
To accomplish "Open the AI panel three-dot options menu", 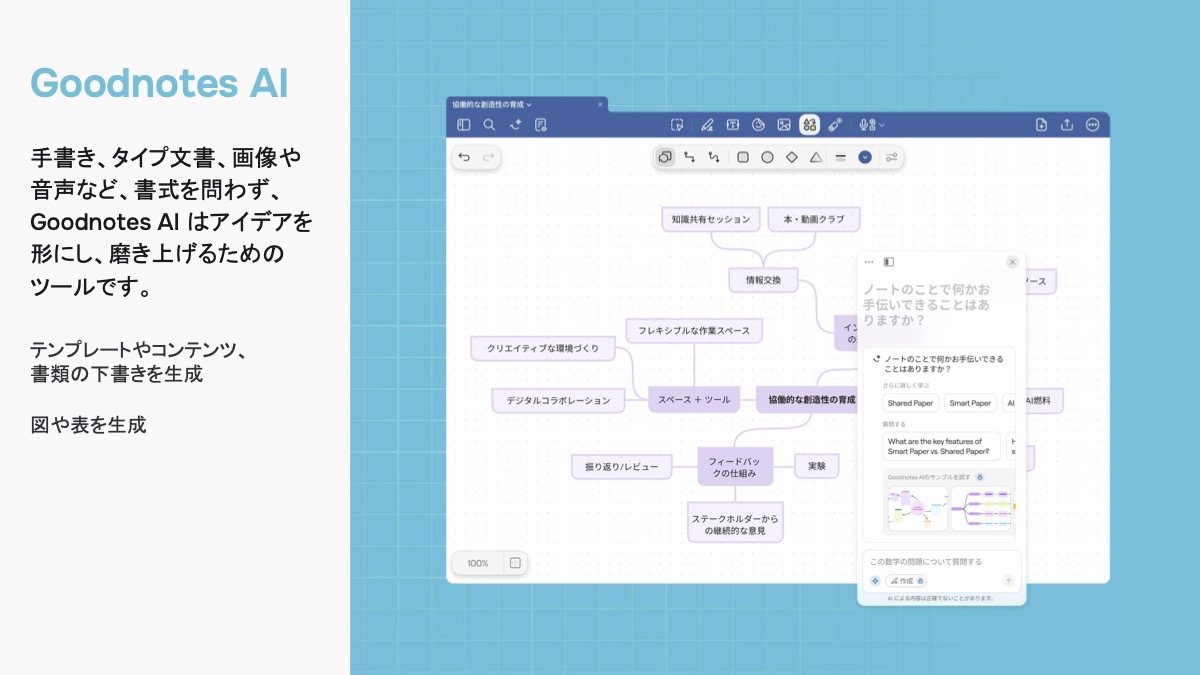I will click(869, 262).
